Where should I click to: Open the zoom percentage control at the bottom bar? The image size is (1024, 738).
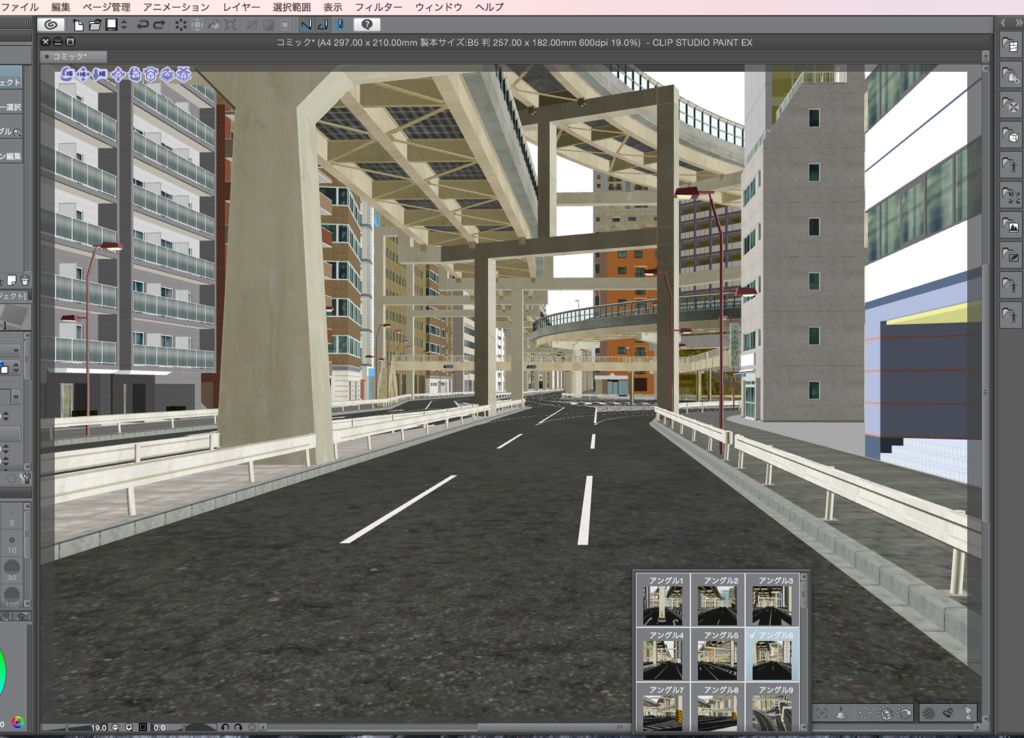(x=100, y=729)
